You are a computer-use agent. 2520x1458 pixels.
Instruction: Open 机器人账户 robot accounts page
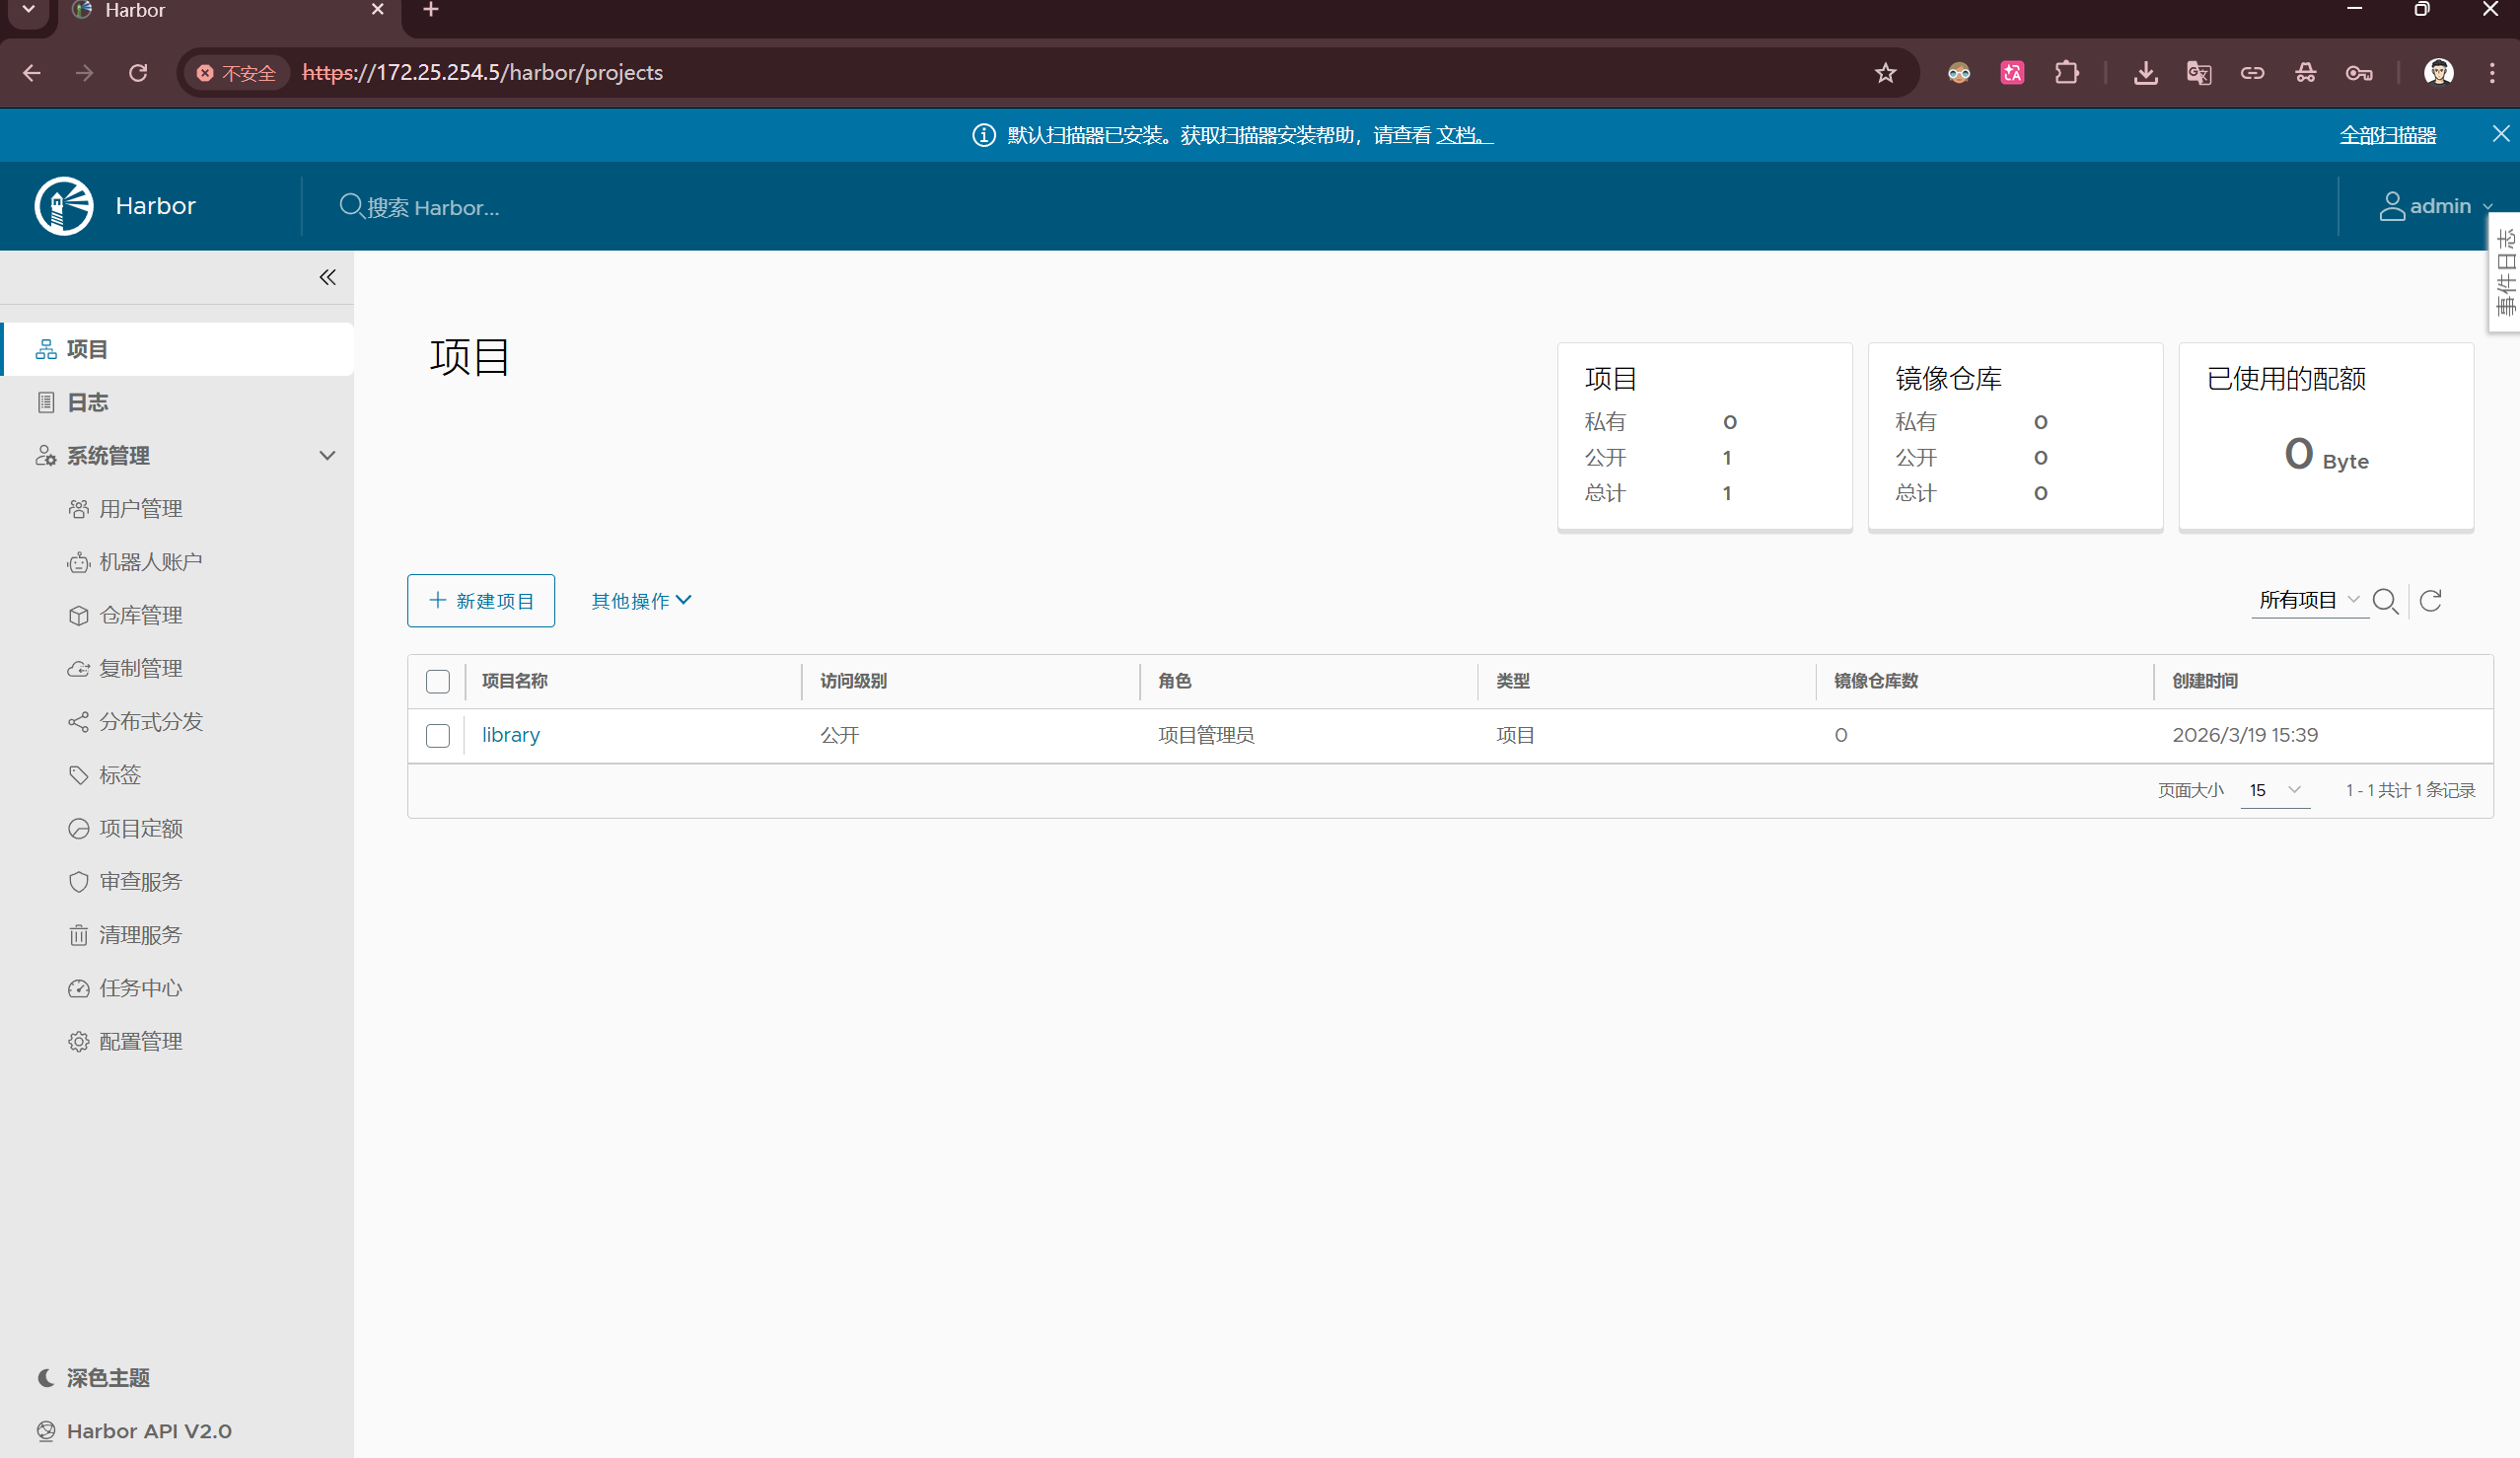click(150, 562)
